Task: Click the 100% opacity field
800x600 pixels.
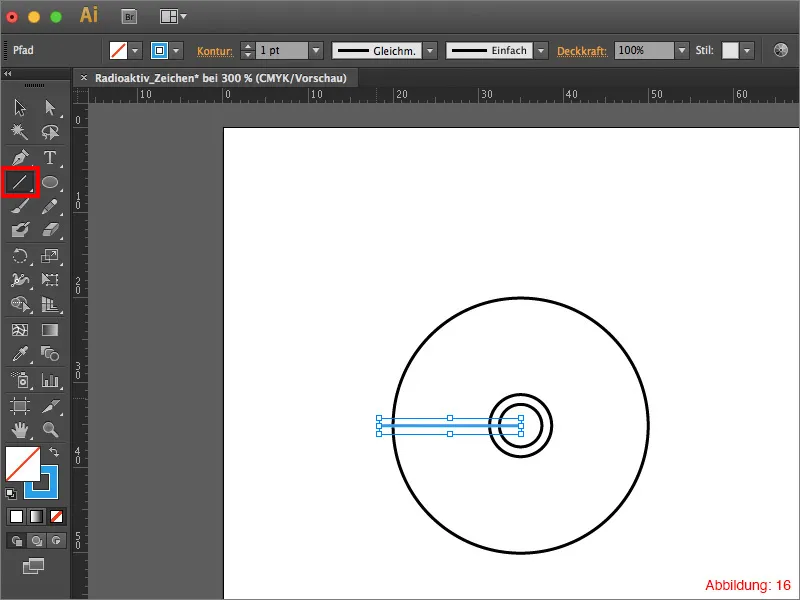Action: (644, 51)
